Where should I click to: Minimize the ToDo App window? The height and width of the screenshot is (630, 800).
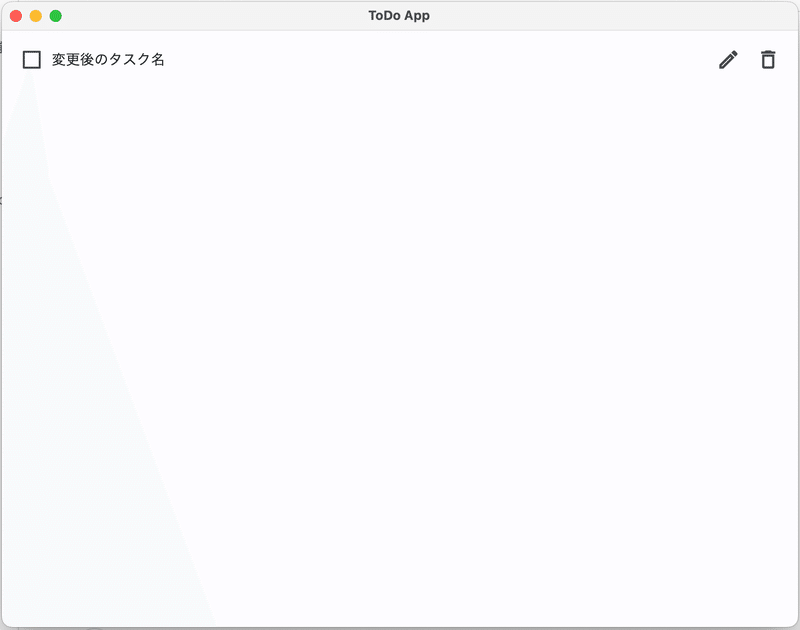36,16
